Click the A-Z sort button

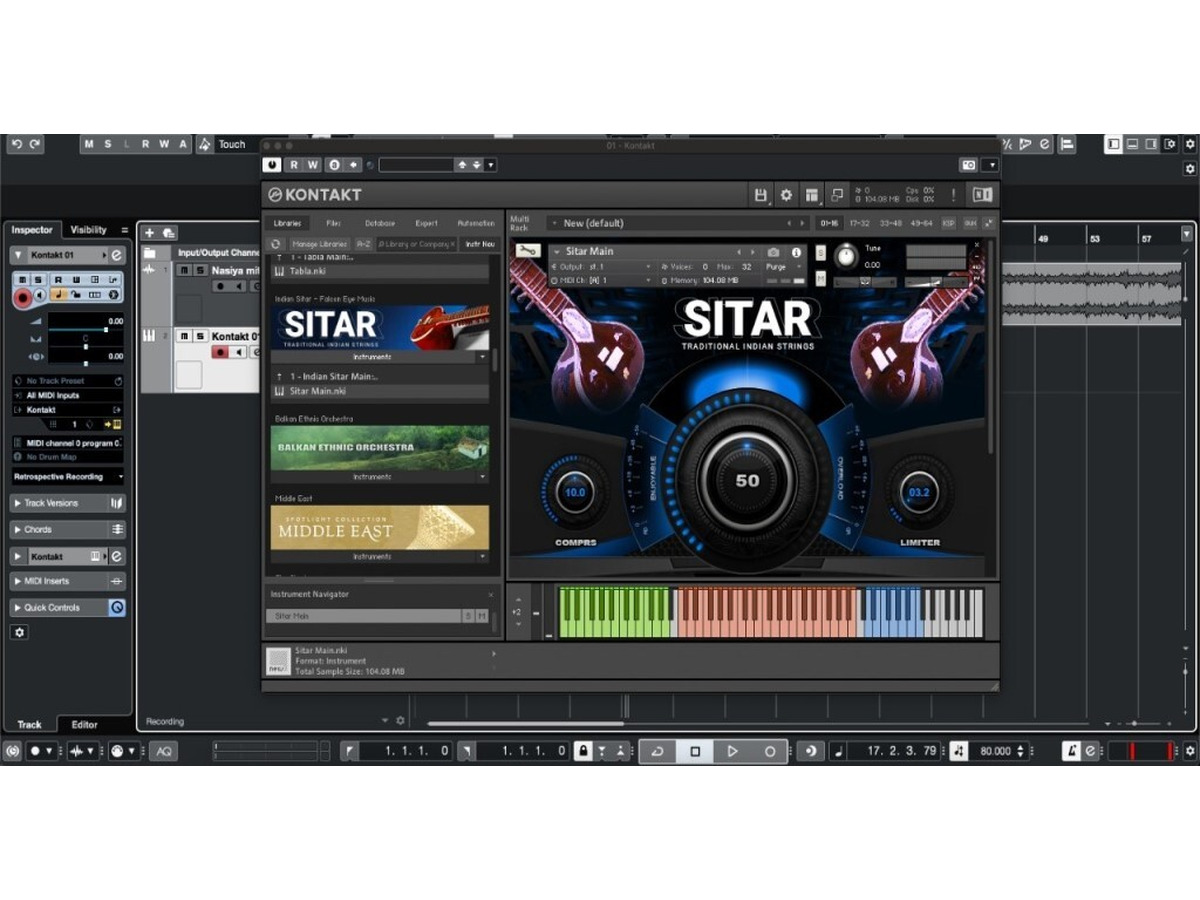(363, 244)
